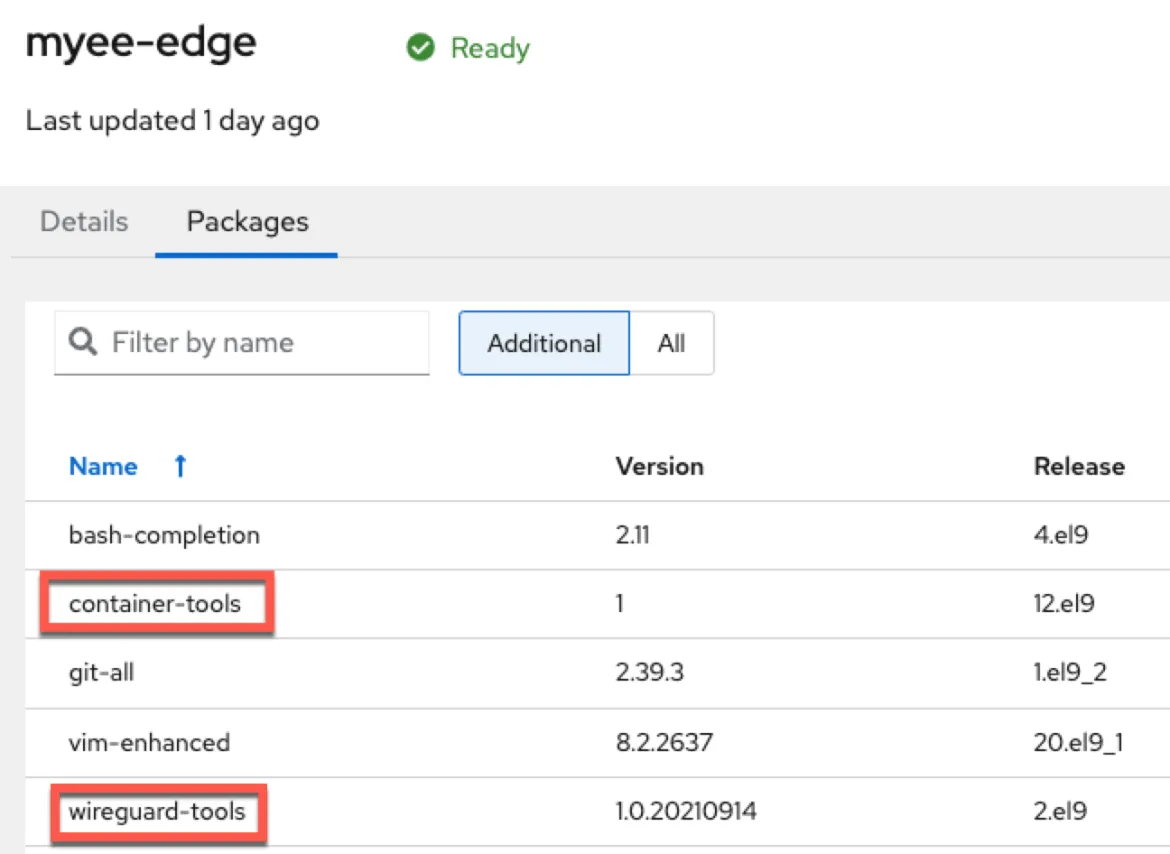Viewport: 1170px width, 854px height.
Task: Click the Release column header
Action: coord(1079,466)
